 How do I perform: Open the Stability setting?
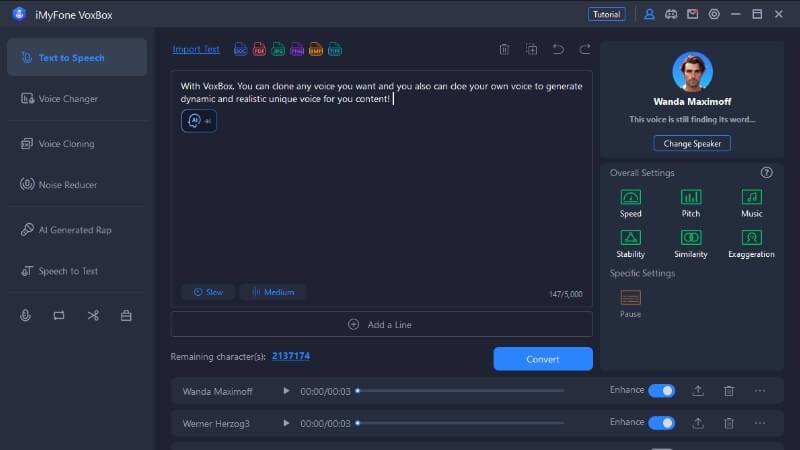tap(631, 244)
